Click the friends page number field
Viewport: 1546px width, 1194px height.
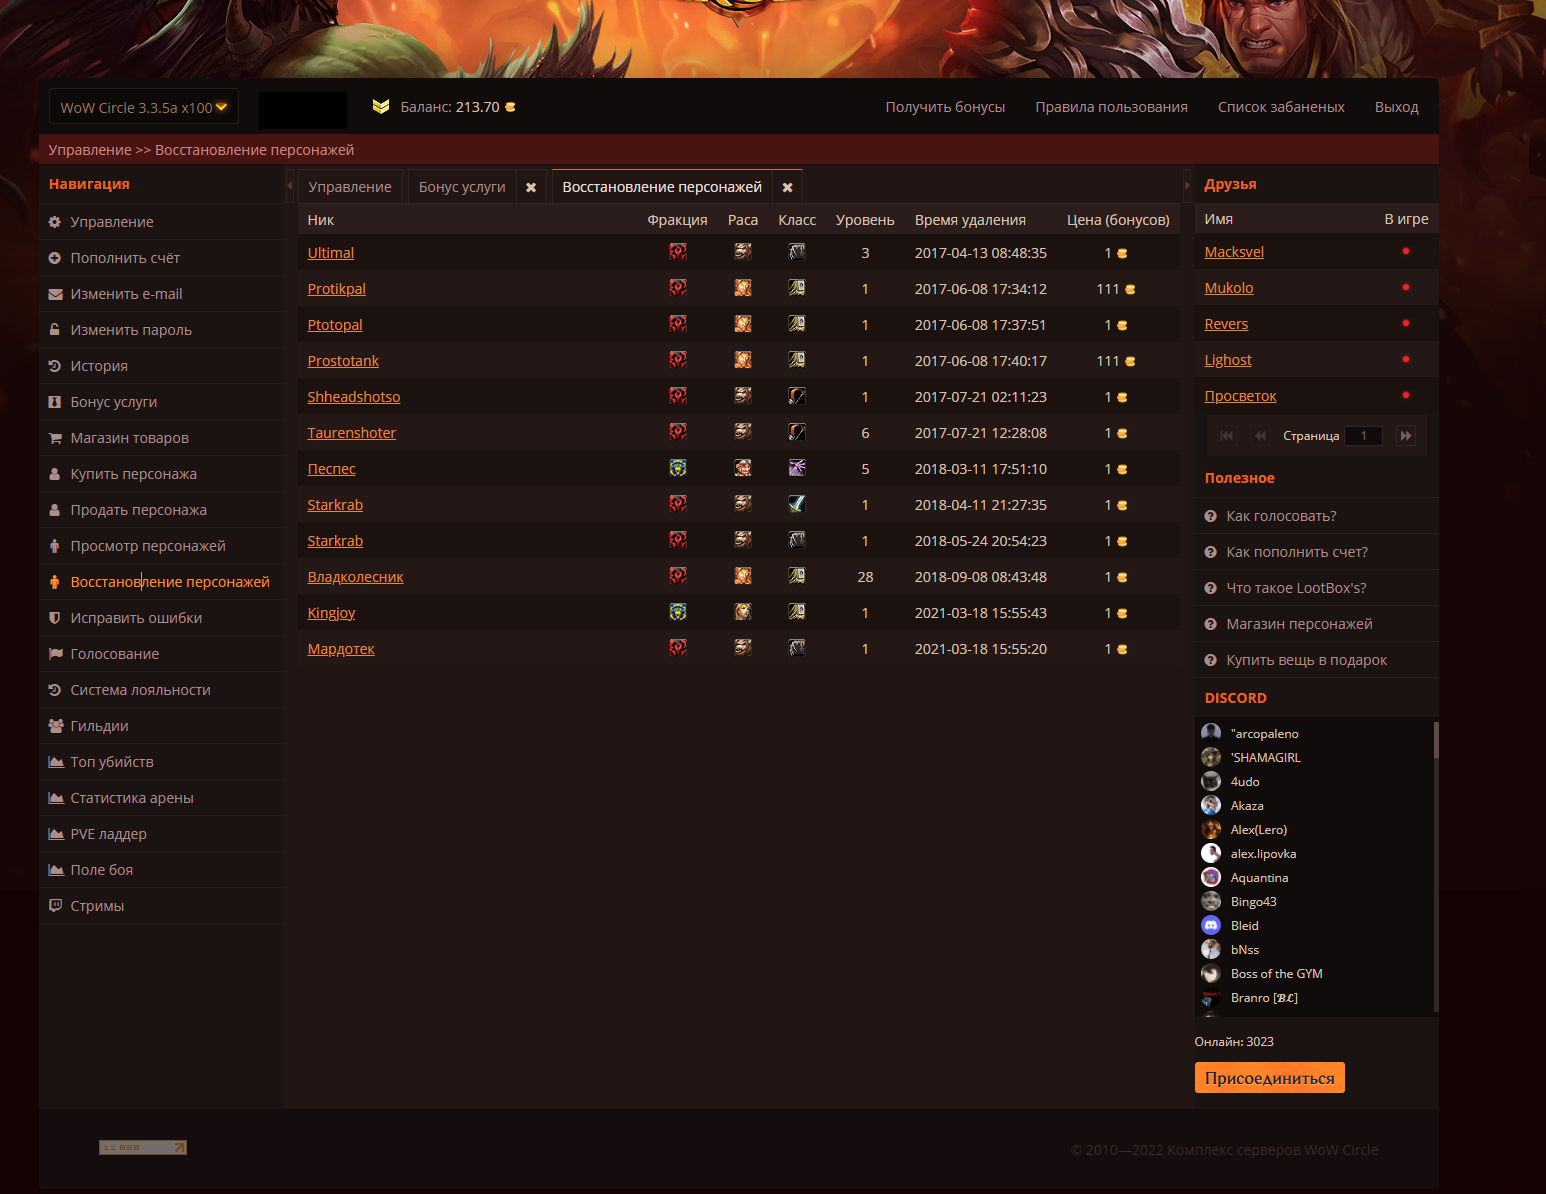point(1363,435)
